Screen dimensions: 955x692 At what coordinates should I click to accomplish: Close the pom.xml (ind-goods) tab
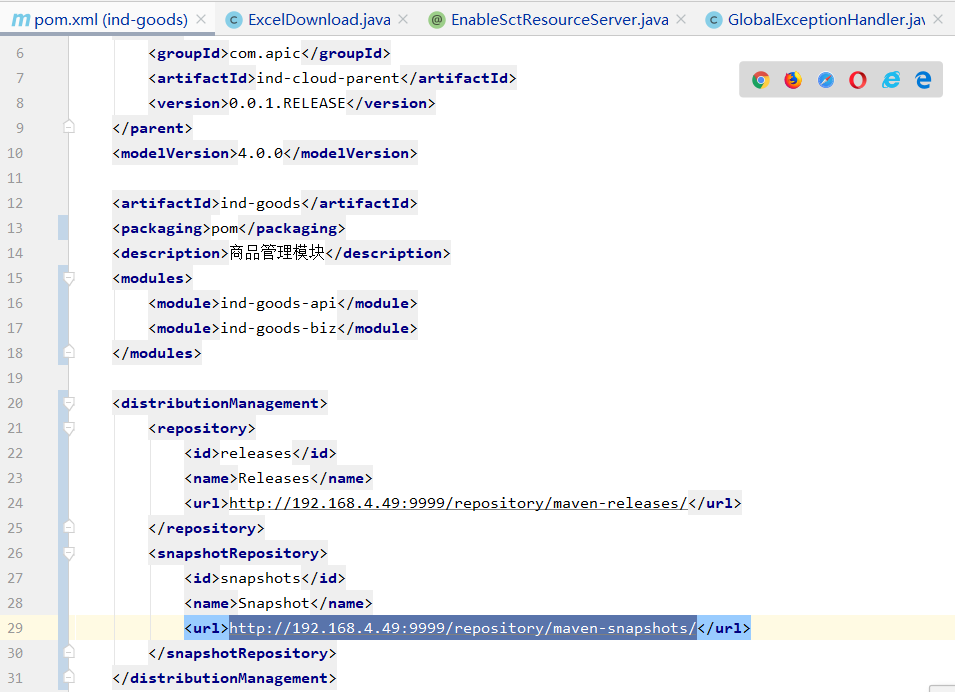point(201,19)
